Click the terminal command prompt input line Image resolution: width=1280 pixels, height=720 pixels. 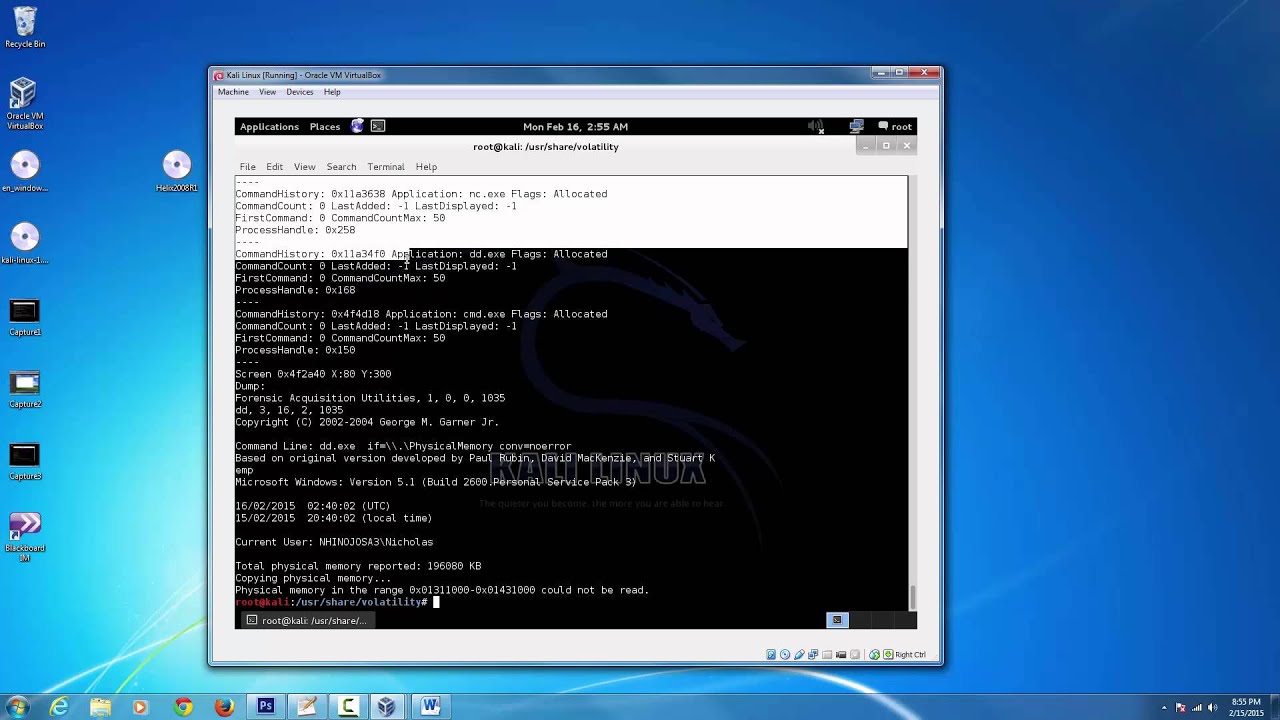(571, 602)
